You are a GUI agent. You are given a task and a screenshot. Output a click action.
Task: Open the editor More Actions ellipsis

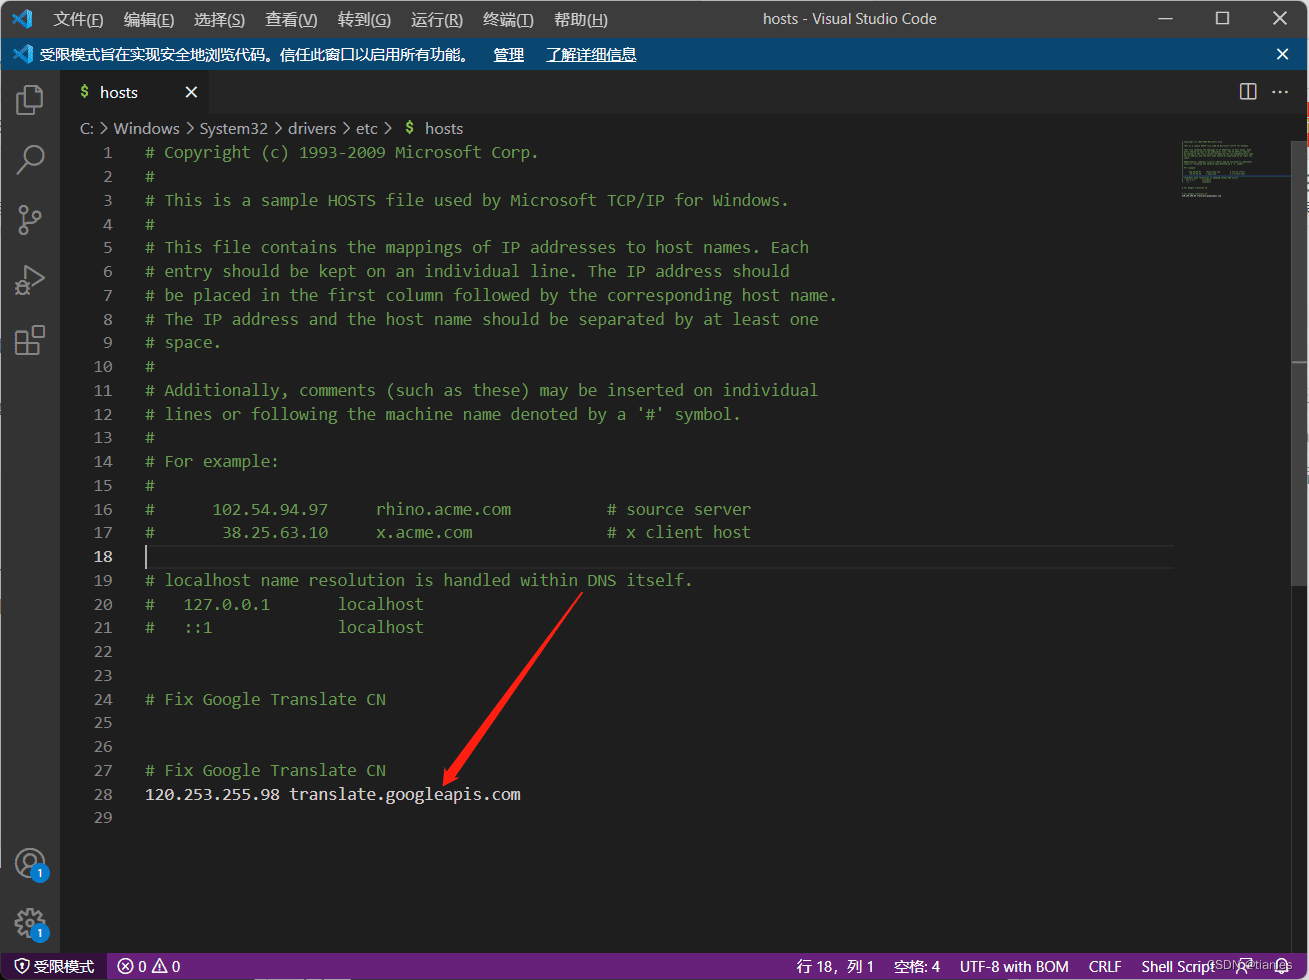(1280, 92)
